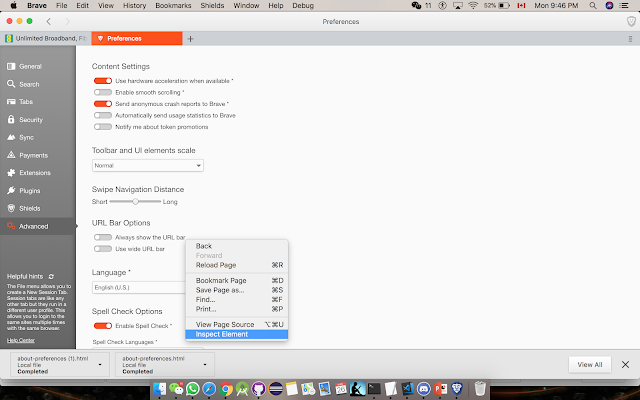Open the Wi-Fi status menu
This screenshot has height=400, width=640.
coord(473,5)
